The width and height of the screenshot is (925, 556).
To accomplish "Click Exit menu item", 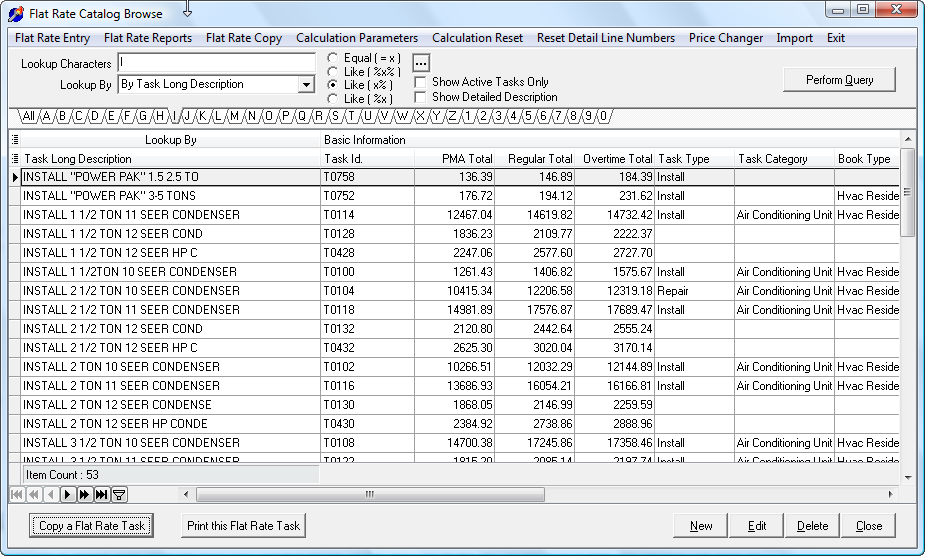I will tap(836, 38).
